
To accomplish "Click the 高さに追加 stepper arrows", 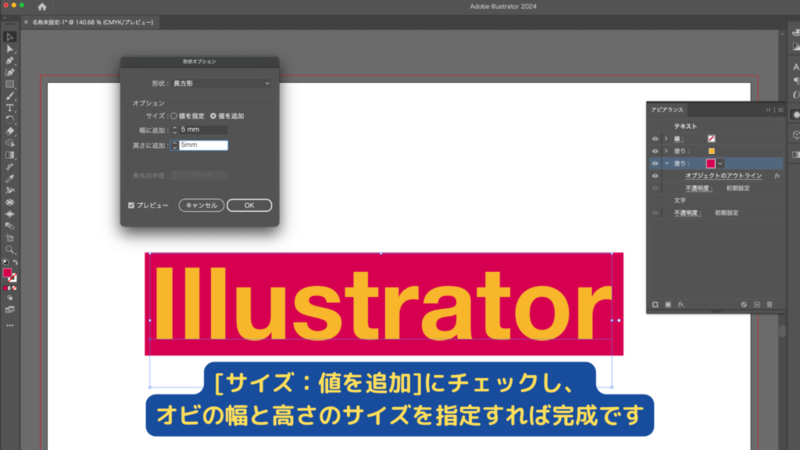I will click(x=174, y=145).
